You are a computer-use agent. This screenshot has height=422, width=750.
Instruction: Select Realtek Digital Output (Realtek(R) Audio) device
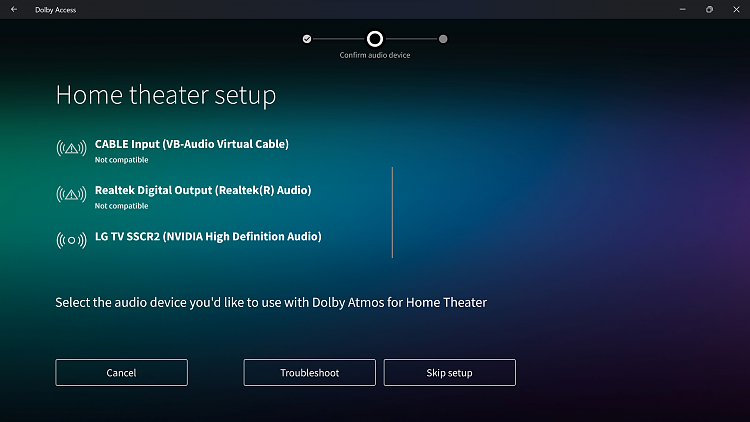click(x=203, y=190)
